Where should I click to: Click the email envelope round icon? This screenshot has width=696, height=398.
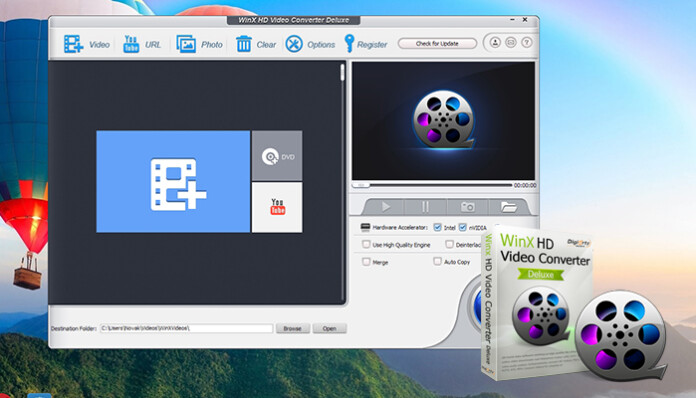coord(511,43)
